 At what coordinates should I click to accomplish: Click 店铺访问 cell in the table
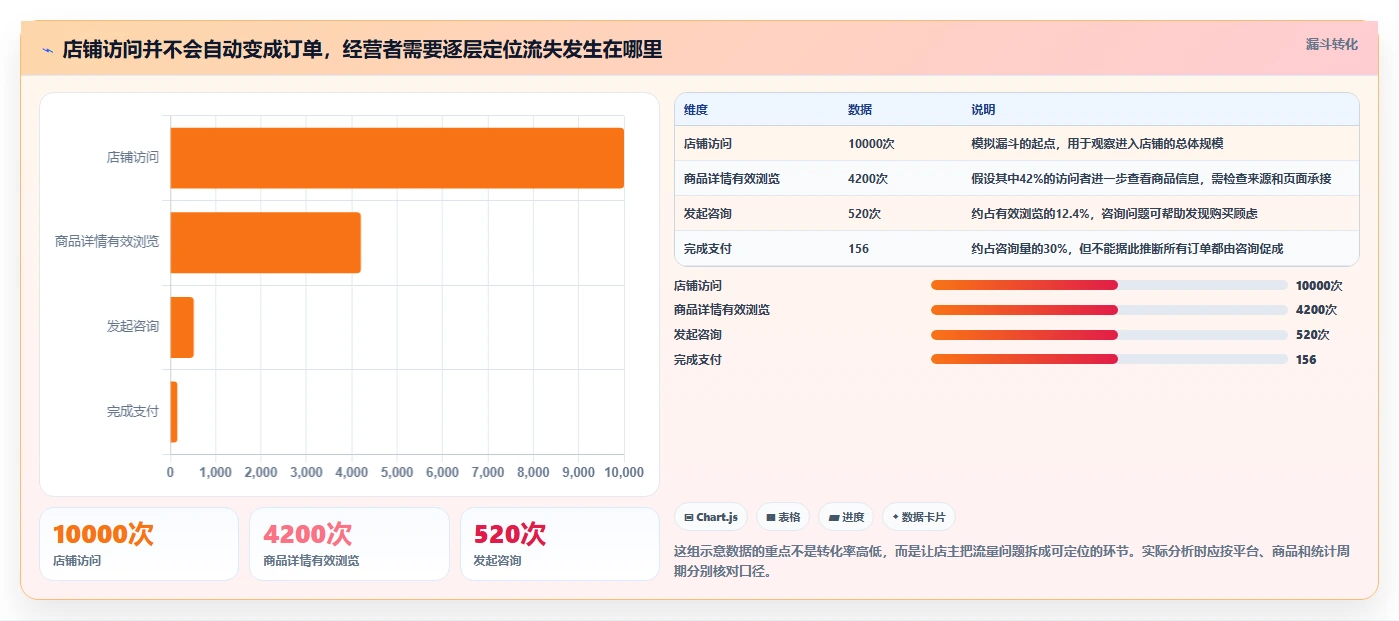click(x=708, y=144)
